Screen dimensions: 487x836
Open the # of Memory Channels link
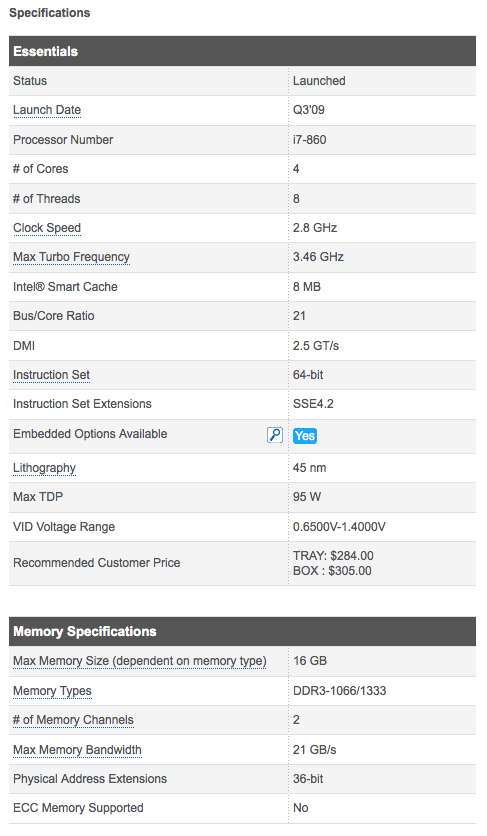pyautogui.click(x=73, y=720)
